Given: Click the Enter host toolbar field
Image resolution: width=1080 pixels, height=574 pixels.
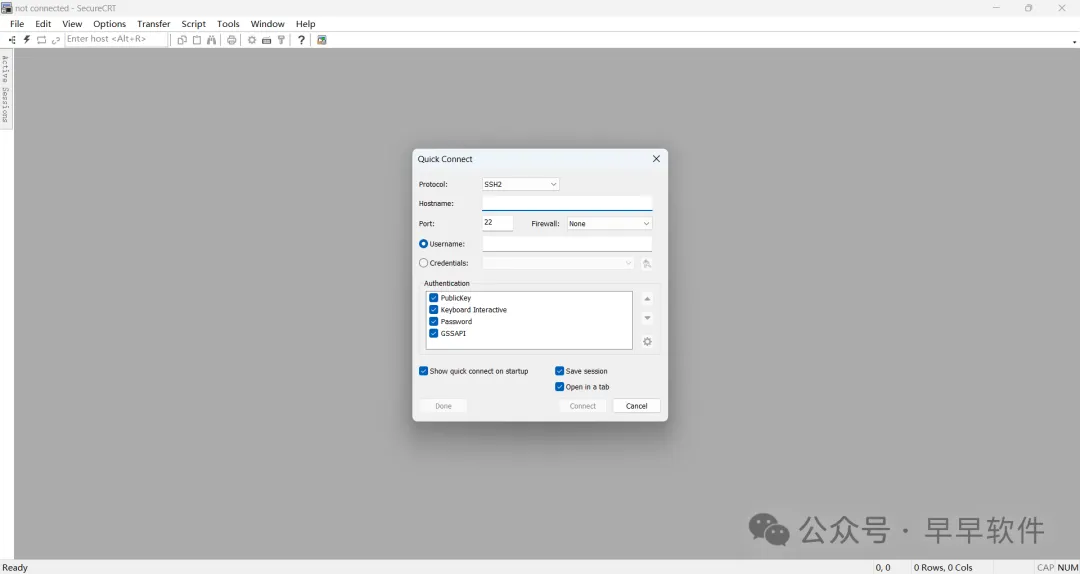Looking at the screenshot, I should point(116,39).
